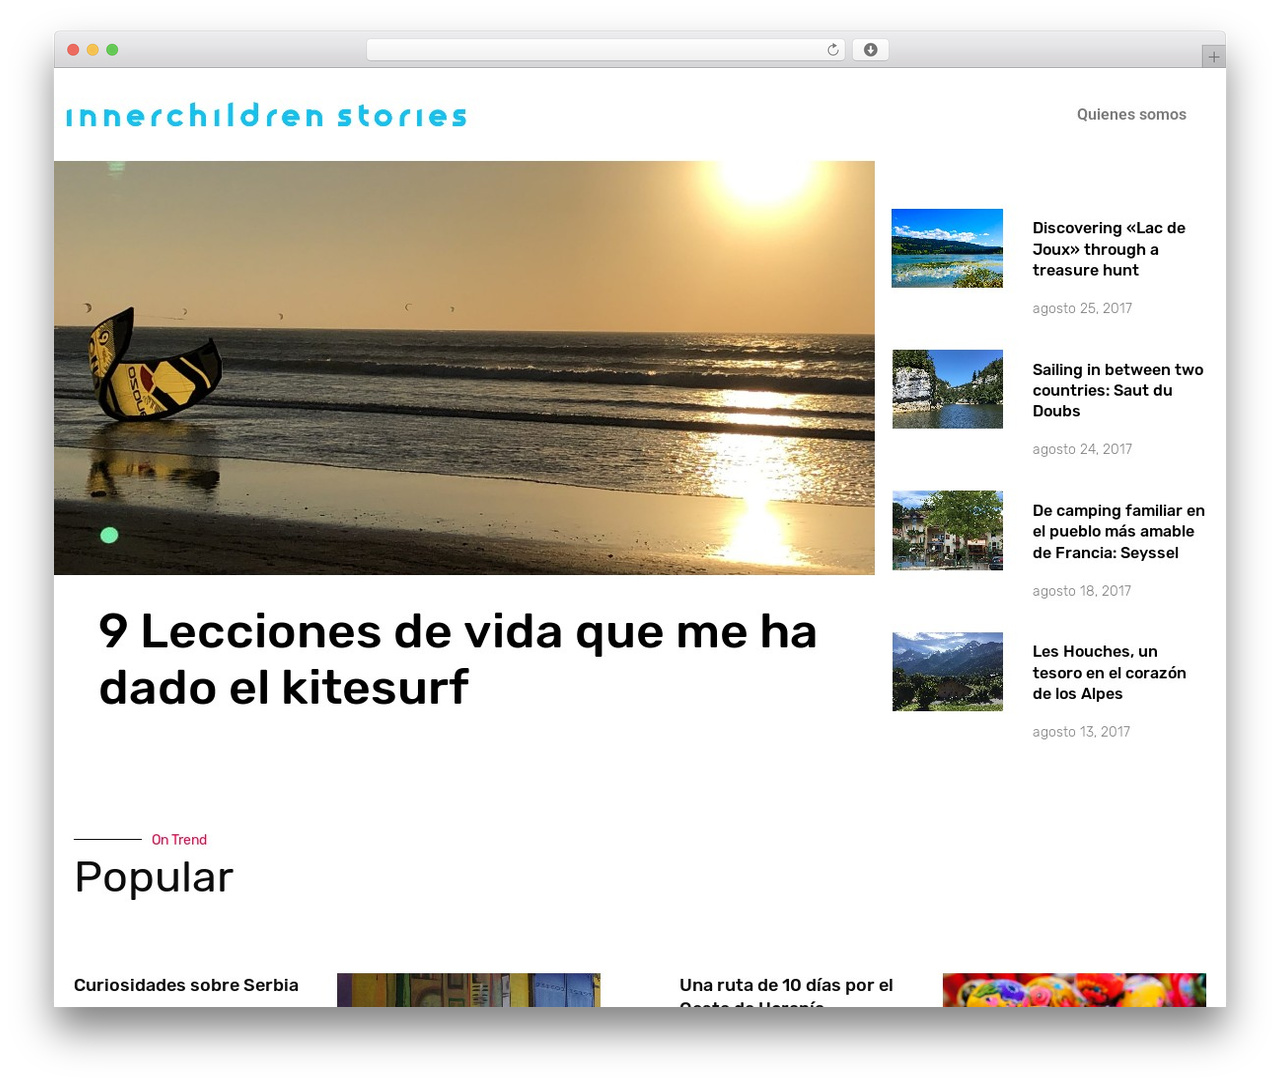The width and height of the screenshot is (1280, 1084).
Task: Reload the page with the refresh icon
Action: [x=832, y=50]
